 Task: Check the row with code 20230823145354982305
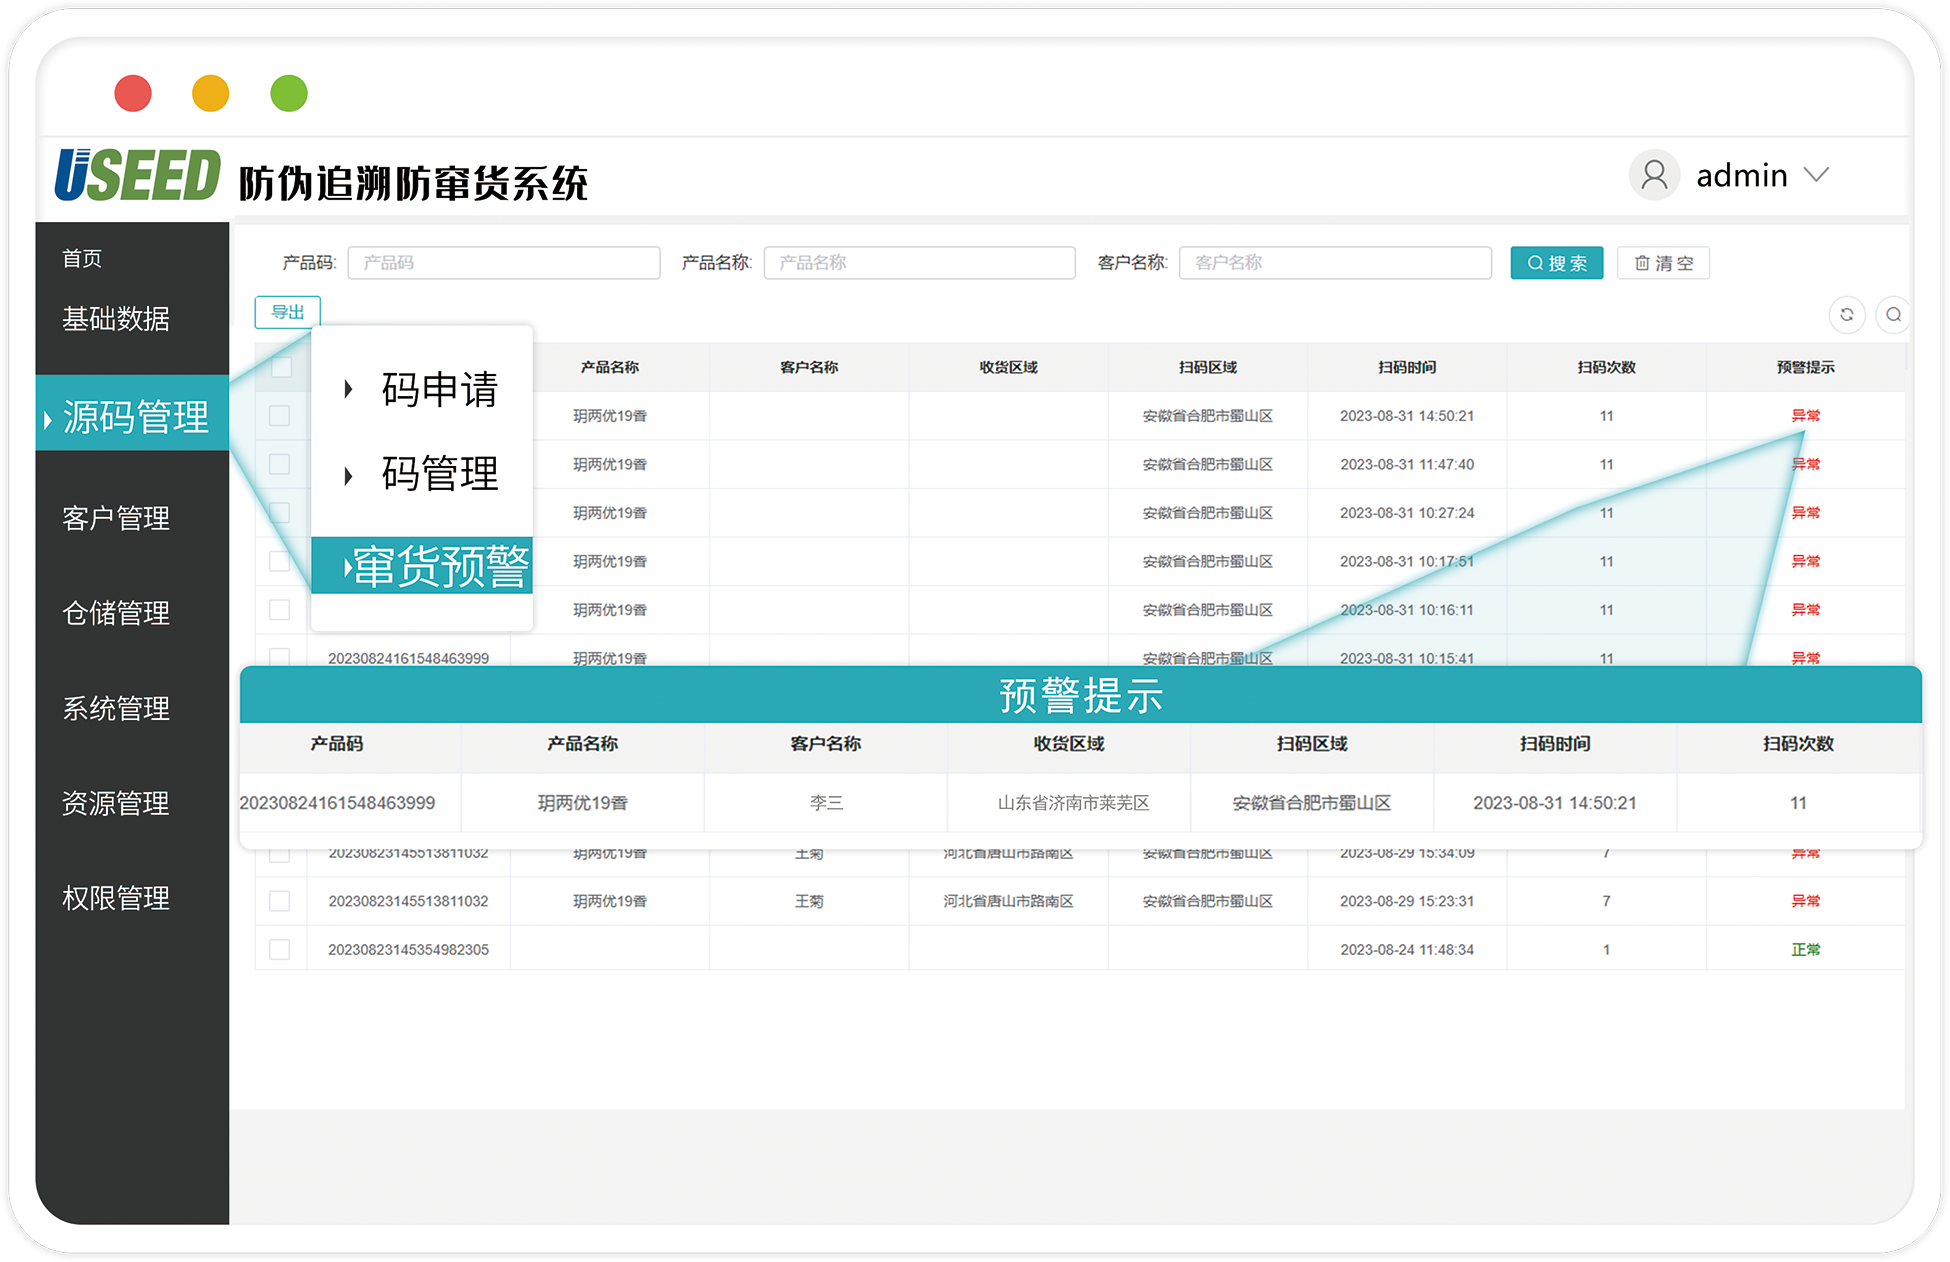pos(280,949)
